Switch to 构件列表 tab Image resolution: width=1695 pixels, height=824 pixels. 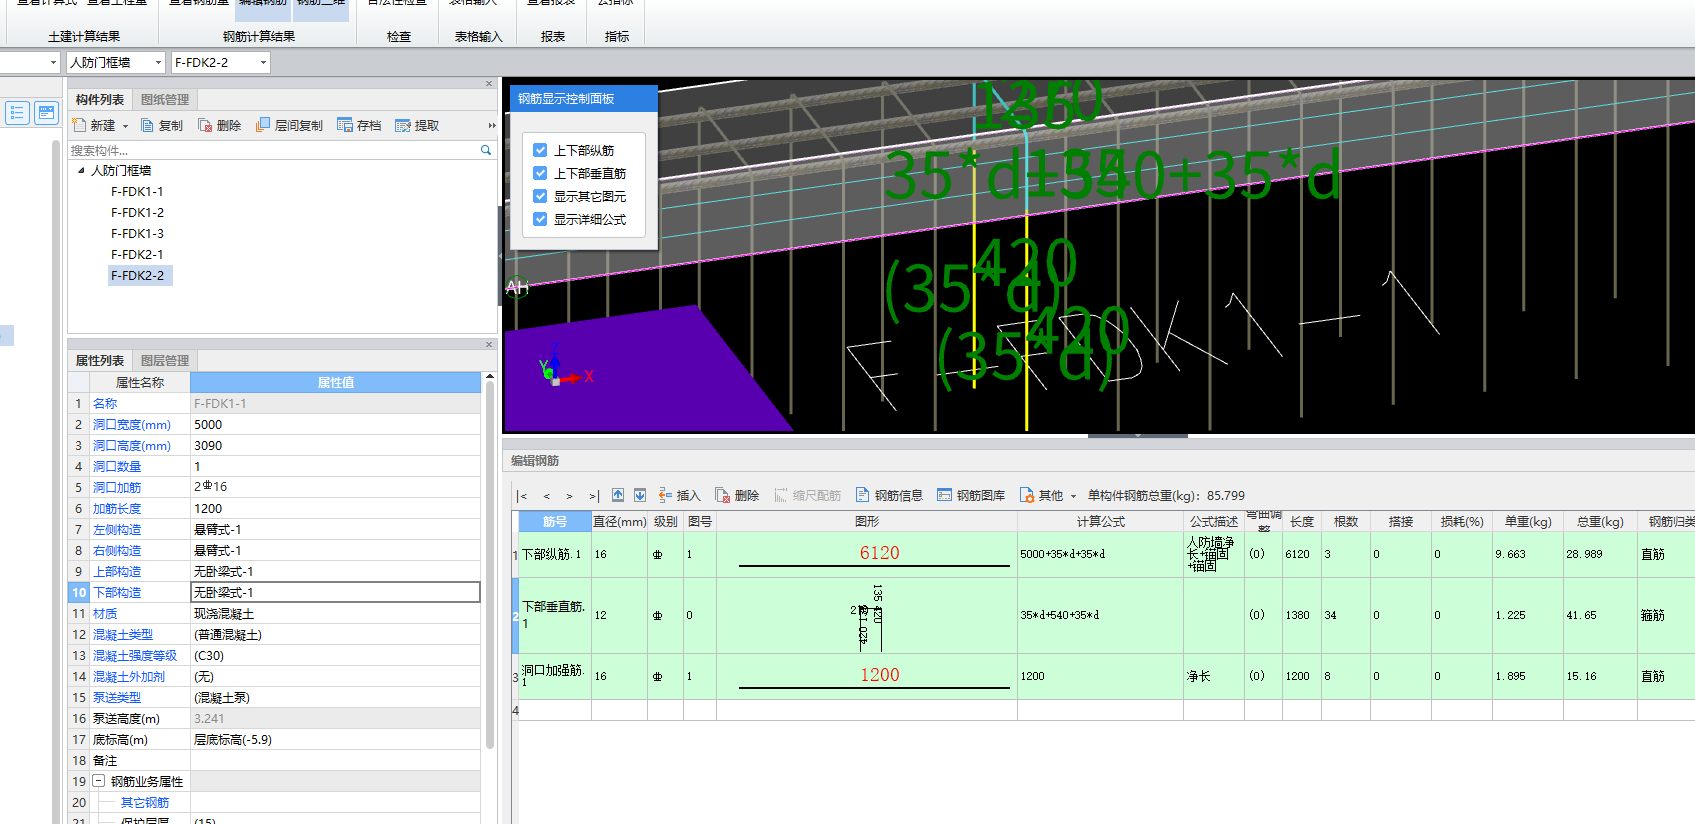coord(100,99)
